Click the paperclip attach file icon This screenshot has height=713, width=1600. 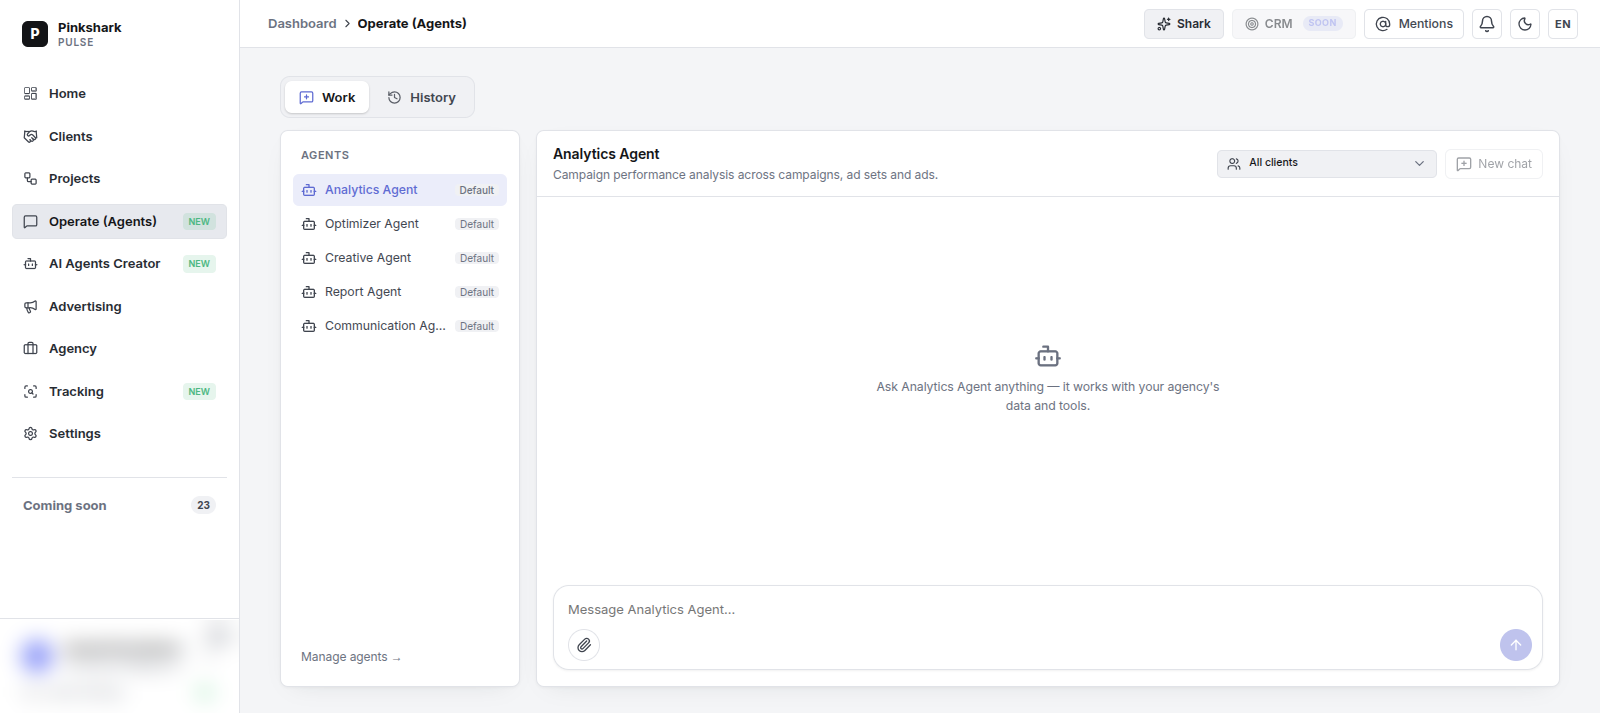(584, 645)
